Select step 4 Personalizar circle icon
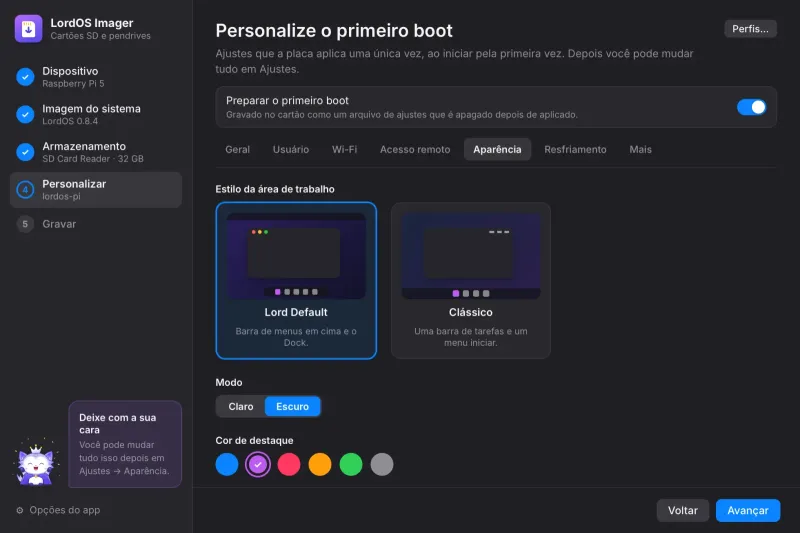800x533 pixels. click(x=25, y=190)
